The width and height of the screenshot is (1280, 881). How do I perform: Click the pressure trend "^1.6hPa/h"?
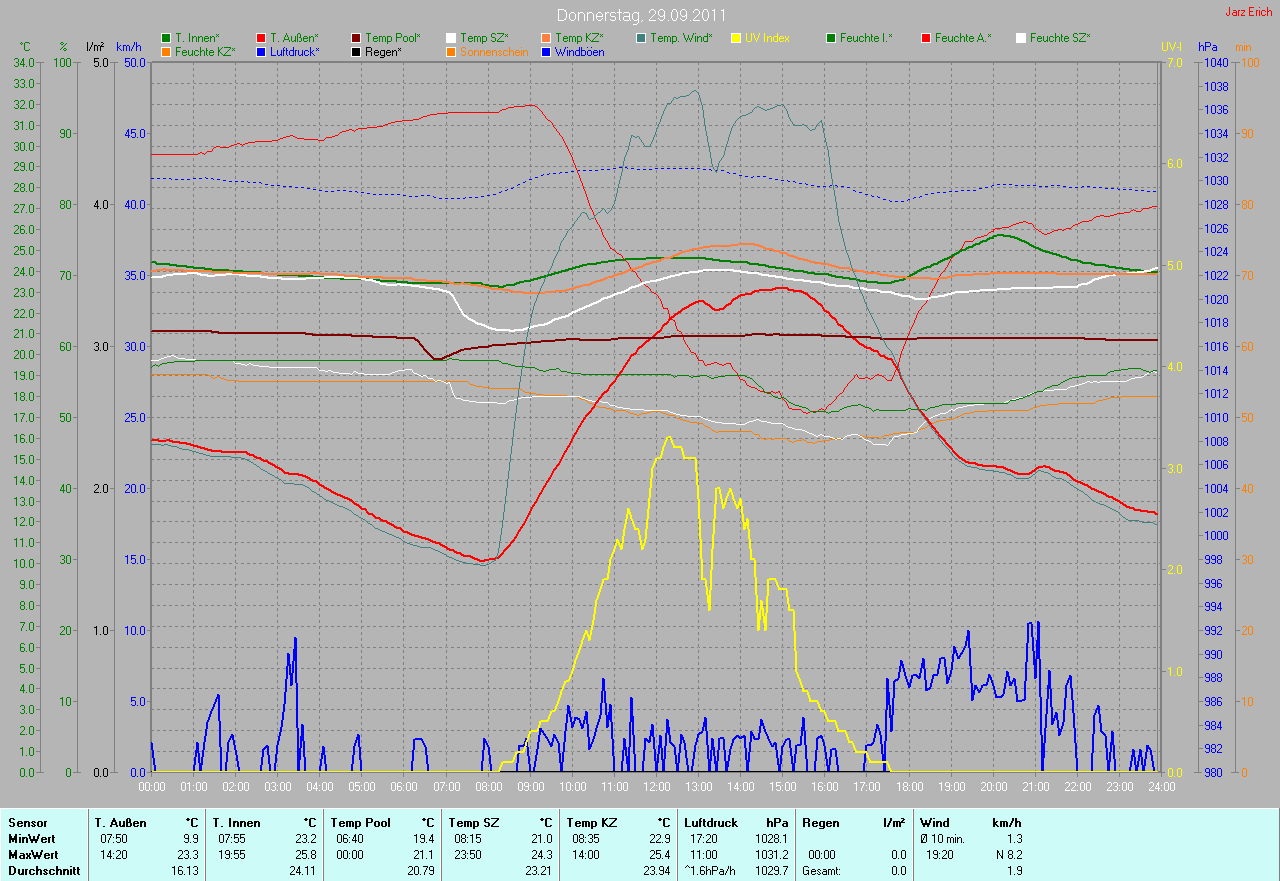[711, 871]
